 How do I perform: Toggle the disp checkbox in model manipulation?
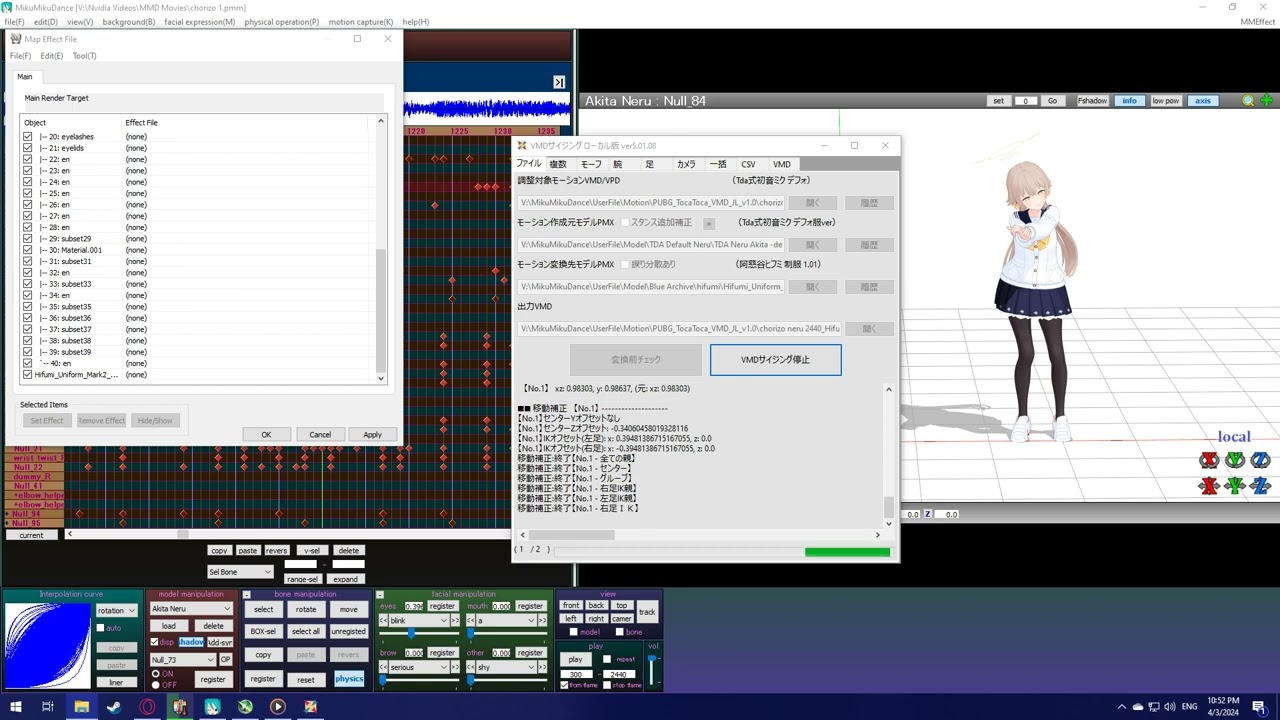[154, 642]
